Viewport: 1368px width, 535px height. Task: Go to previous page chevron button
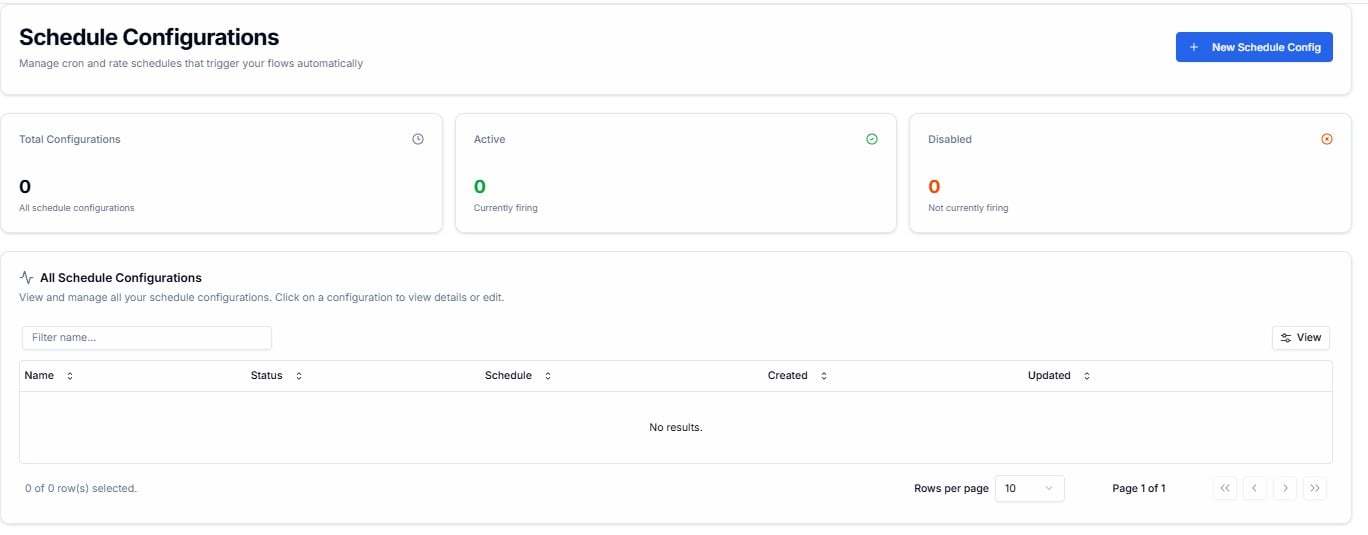[x=1254, y=488]
